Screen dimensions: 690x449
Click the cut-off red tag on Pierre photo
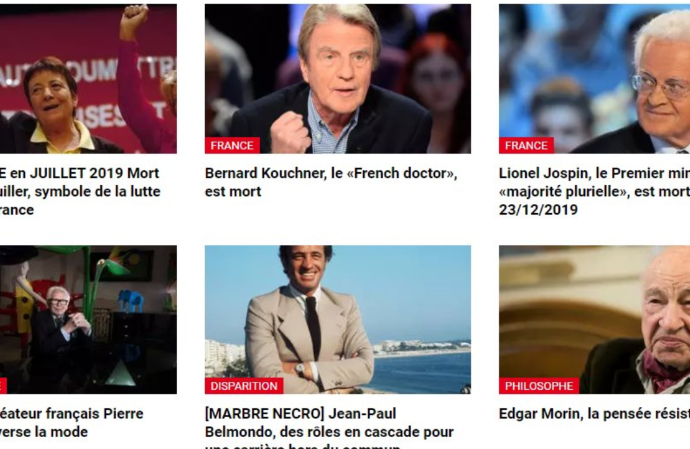(x=3, y=386)
